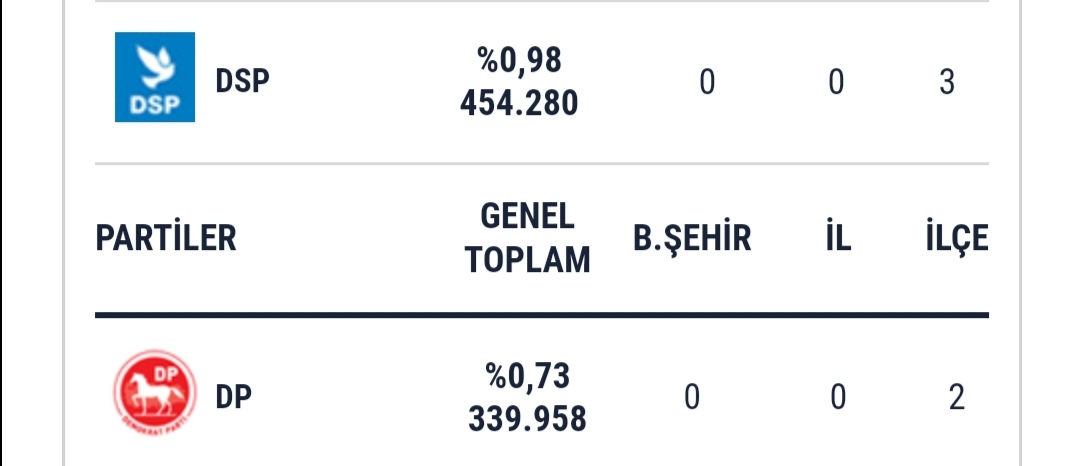Click DP total votes 339.958
1080x466 pixels.
[x=528, y=419]
